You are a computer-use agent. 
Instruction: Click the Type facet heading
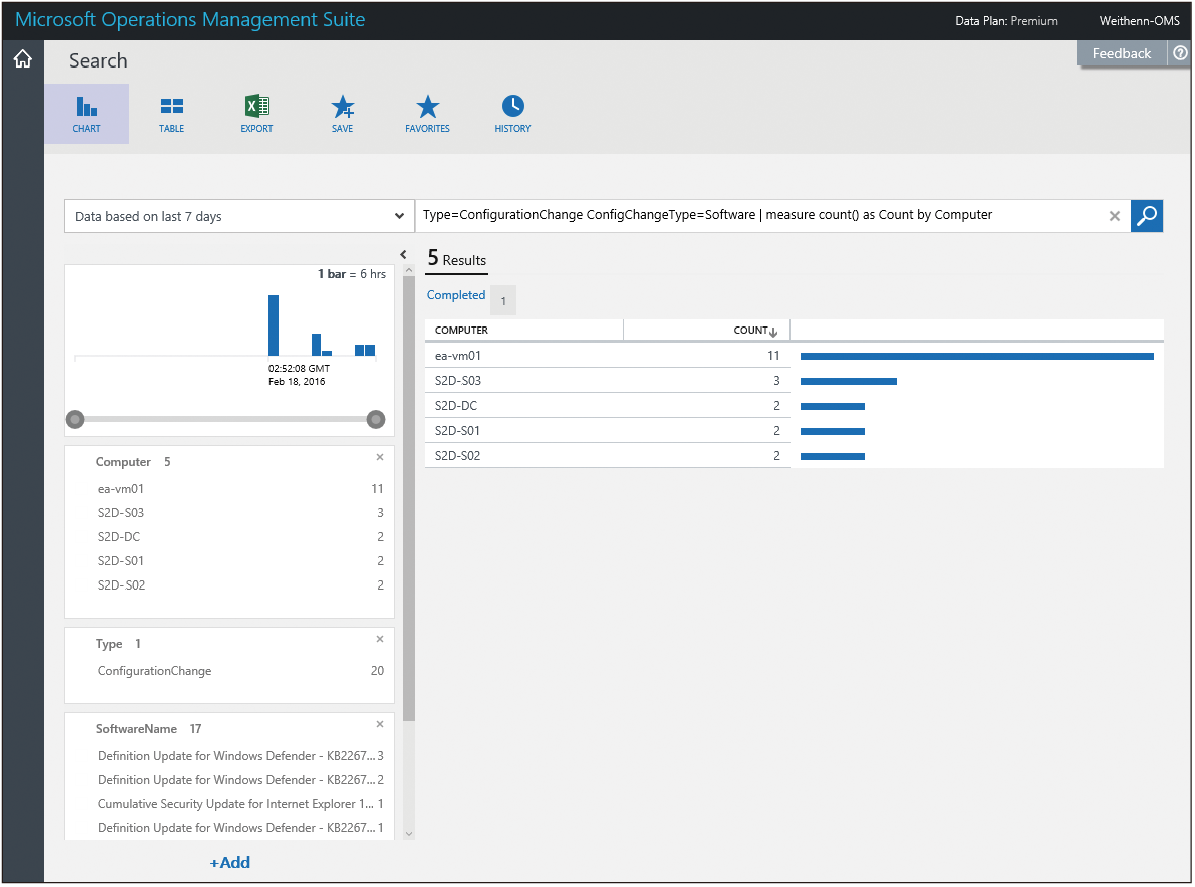pyautogui.click(x=109, y=644)
